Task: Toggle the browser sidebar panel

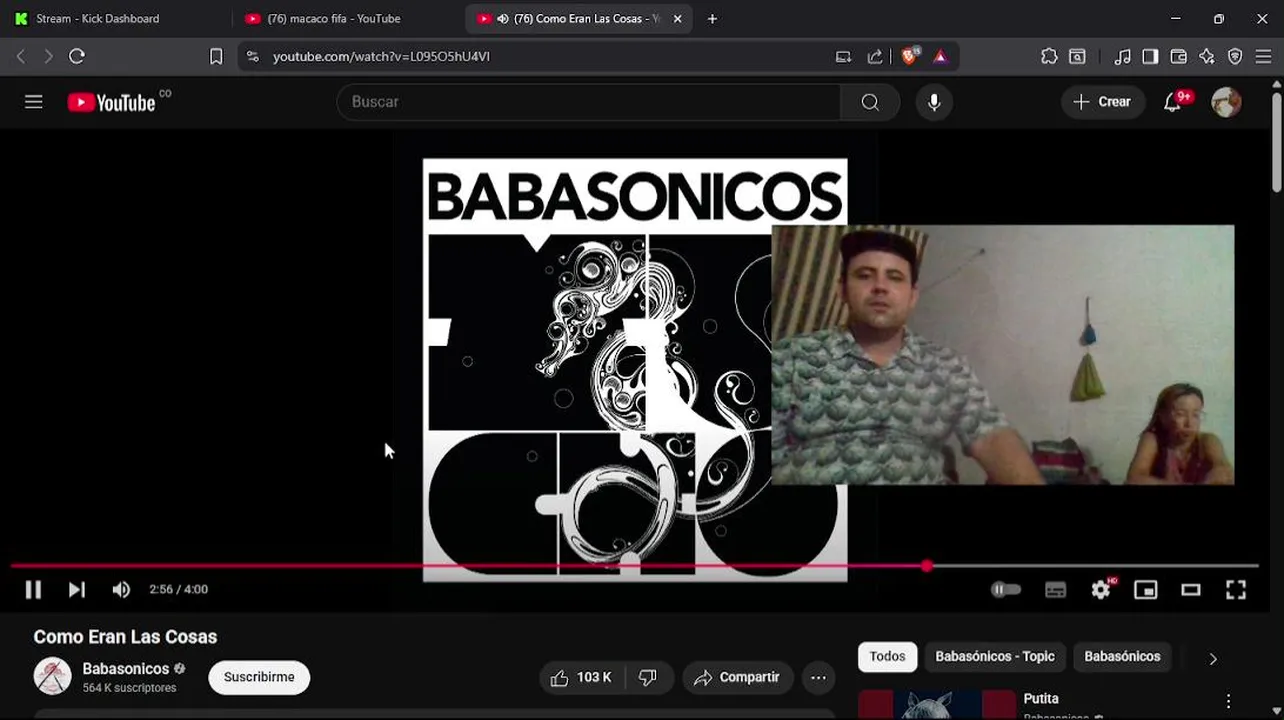Action: [x=1150, y=56]
